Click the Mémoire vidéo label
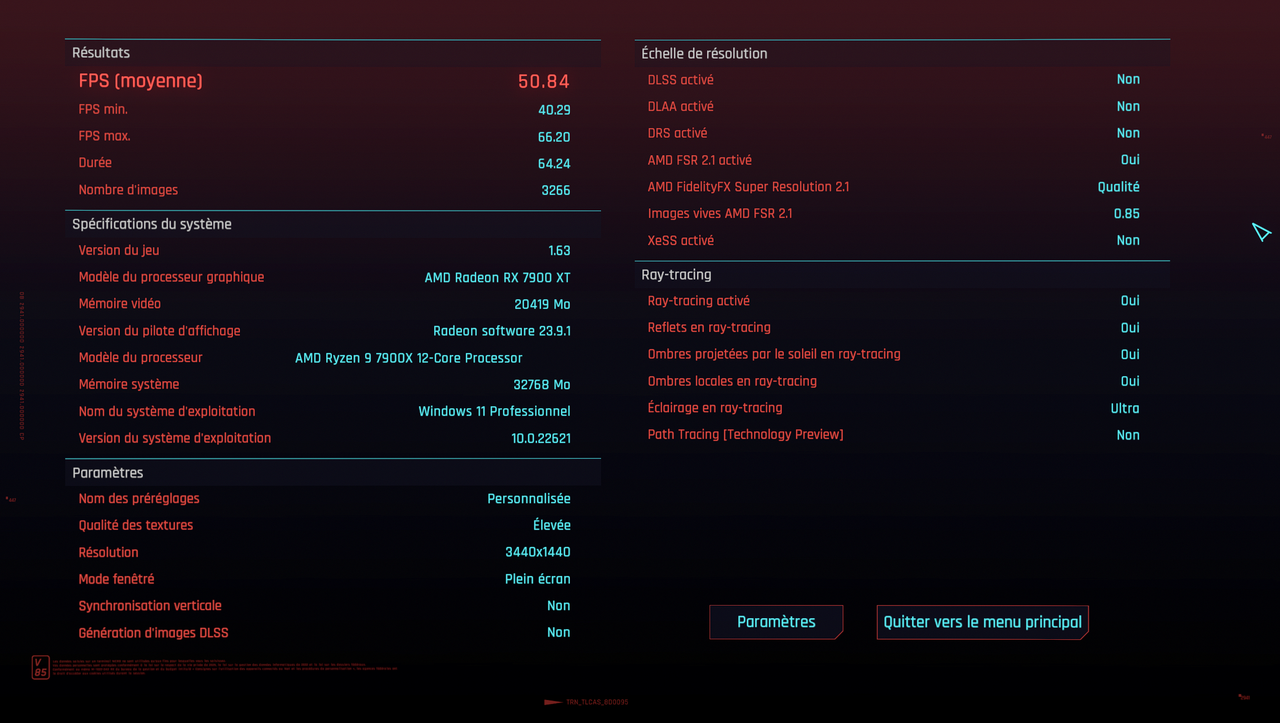The image size is (1280, 723). click(x=120, y=304)
